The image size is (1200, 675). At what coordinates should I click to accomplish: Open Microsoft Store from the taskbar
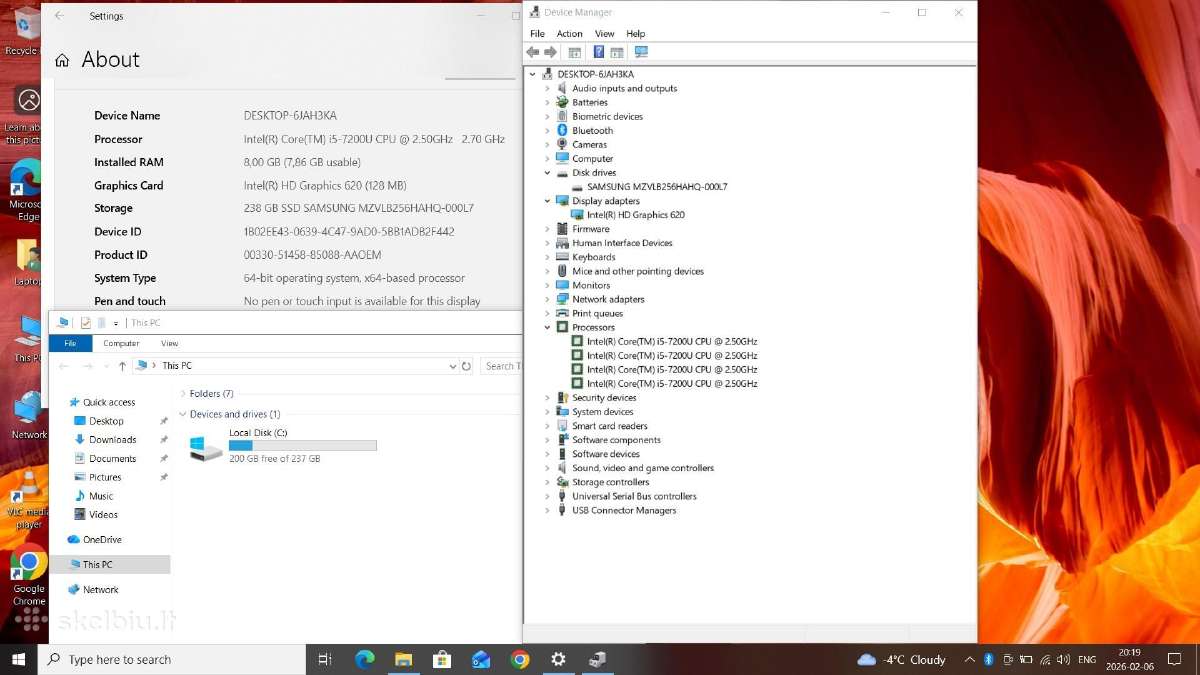[442, 659]
